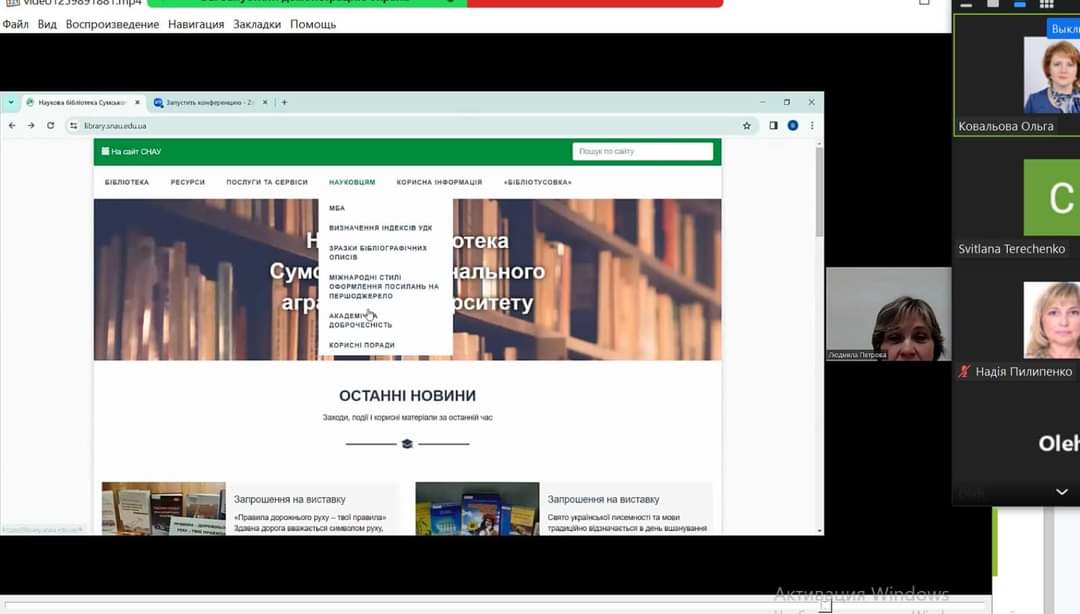1080x614 pixels.
Task: Expand the Ресурси navigation menu
Action: 188,182
